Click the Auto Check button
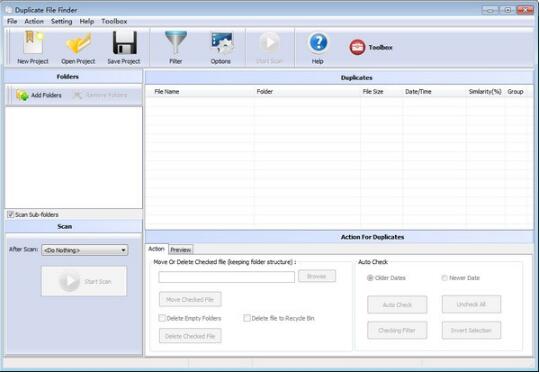 point(397,305)
